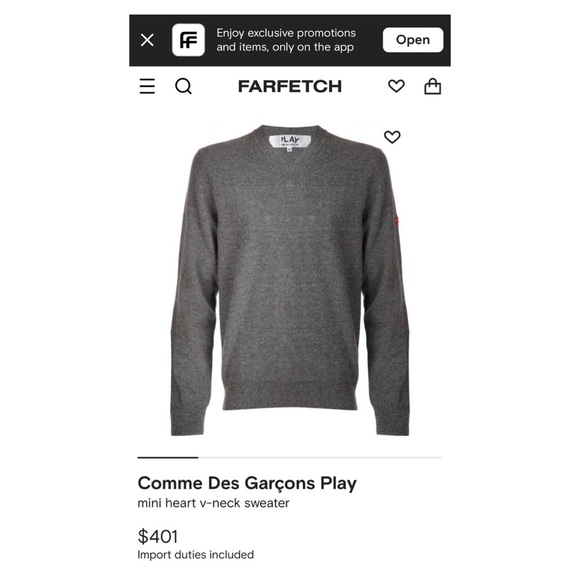This screenshot has height=580, width=580.
Task: Tap the PLAY neck label on sweater
Action: [x=290, y=141]
